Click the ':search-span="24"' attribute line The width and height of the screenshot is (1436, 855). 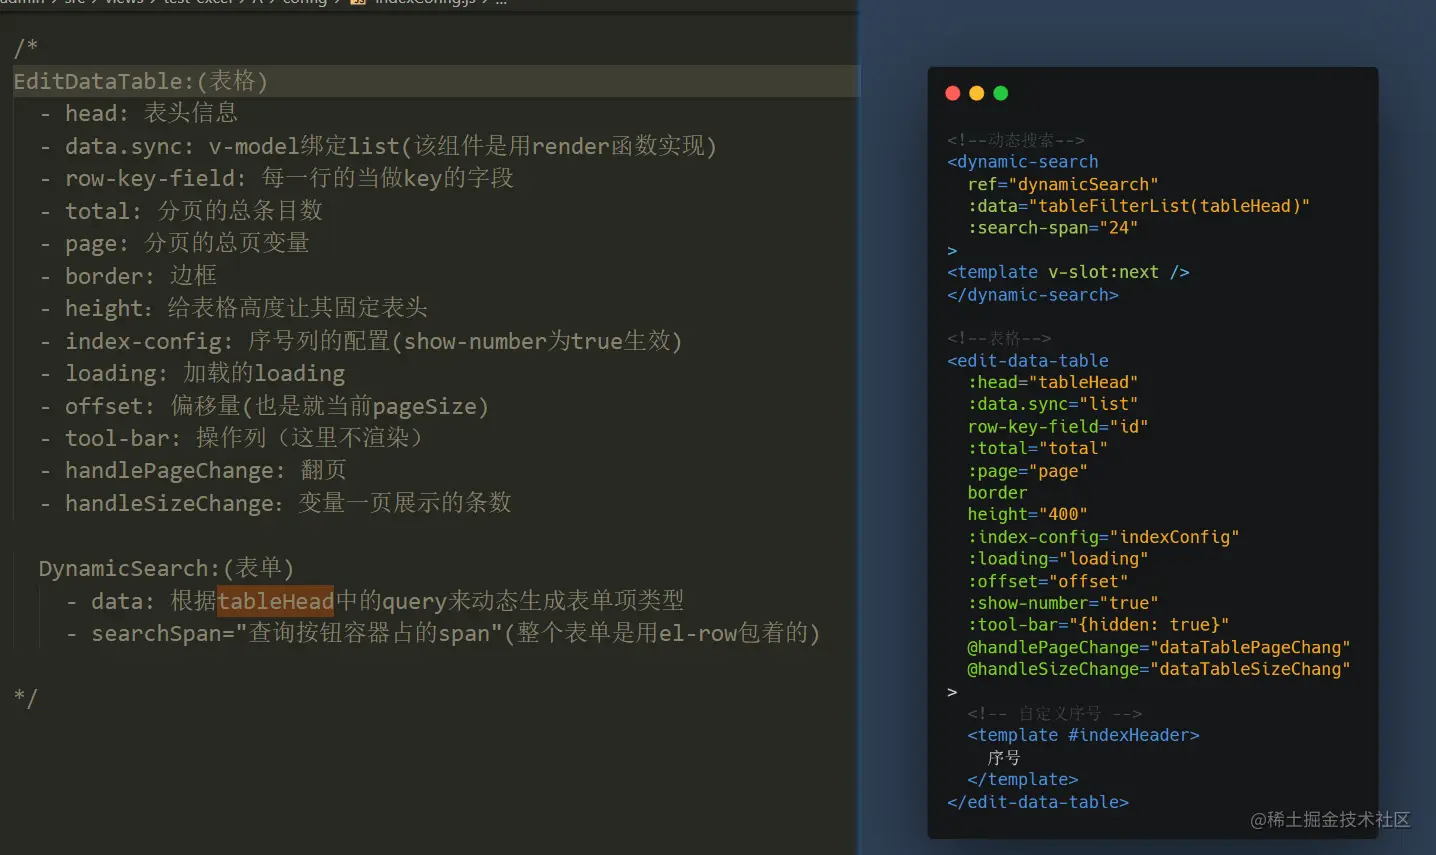click(1053, 228)
